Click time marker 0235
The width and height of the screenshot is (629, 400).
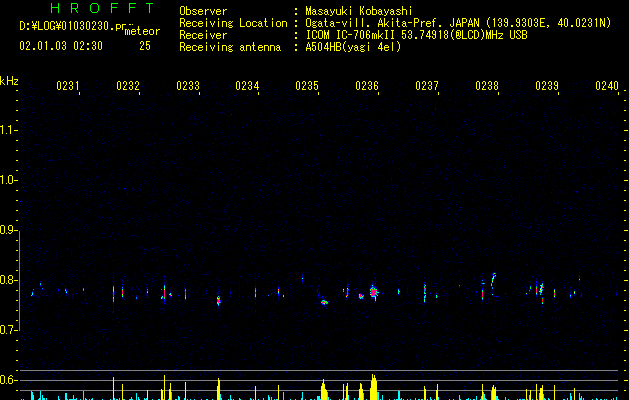click(307, 86)
